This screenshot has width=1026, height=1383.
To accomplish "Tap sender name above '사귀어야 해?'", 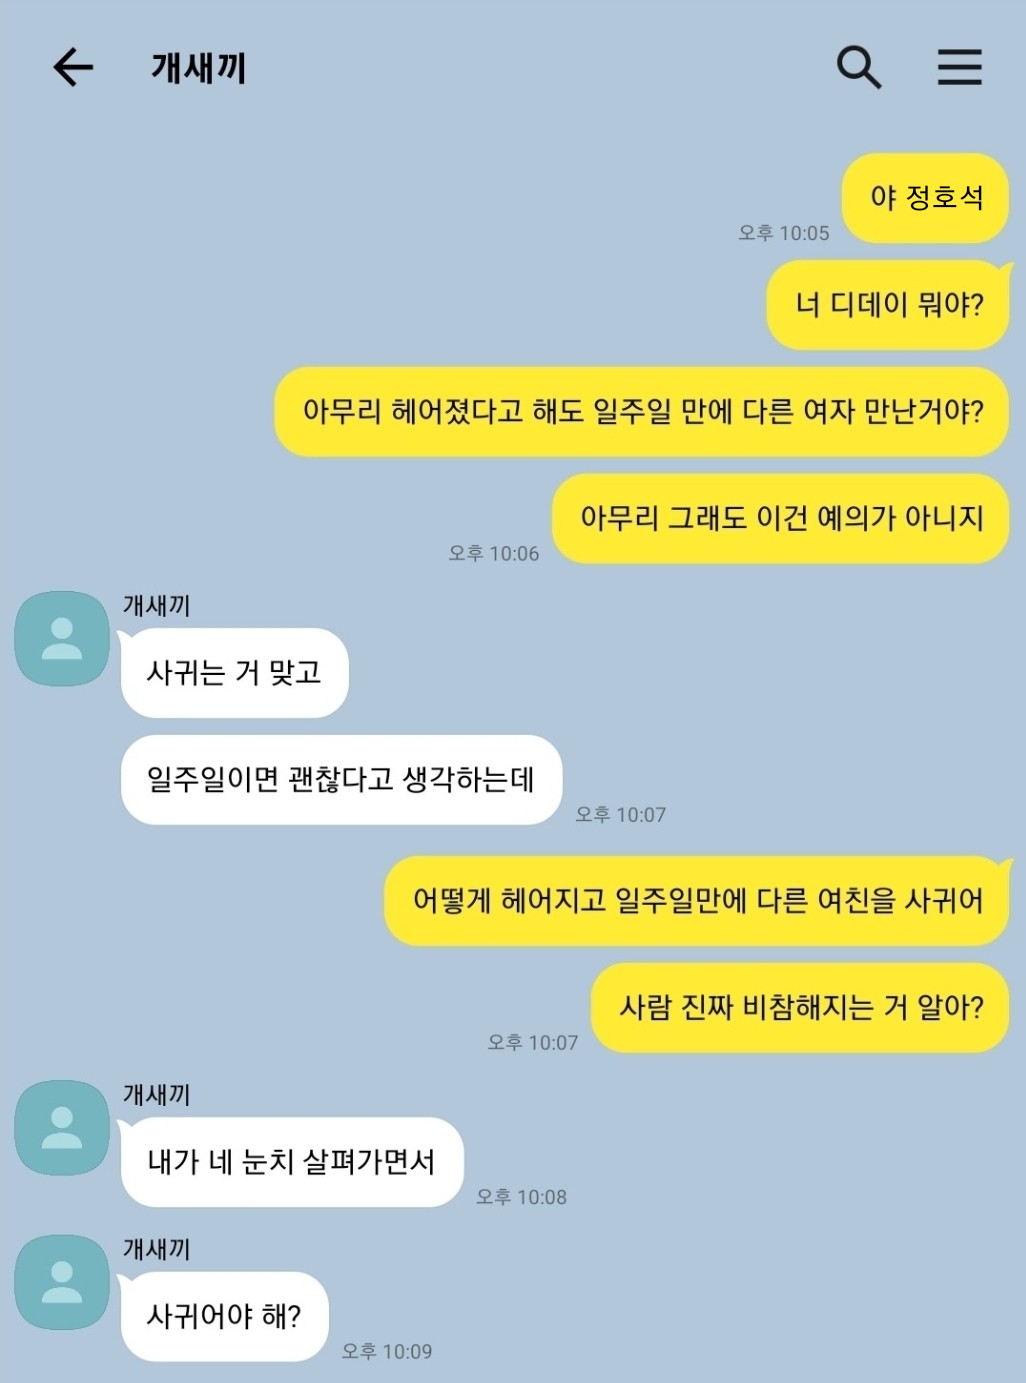I will (156, 1249).
